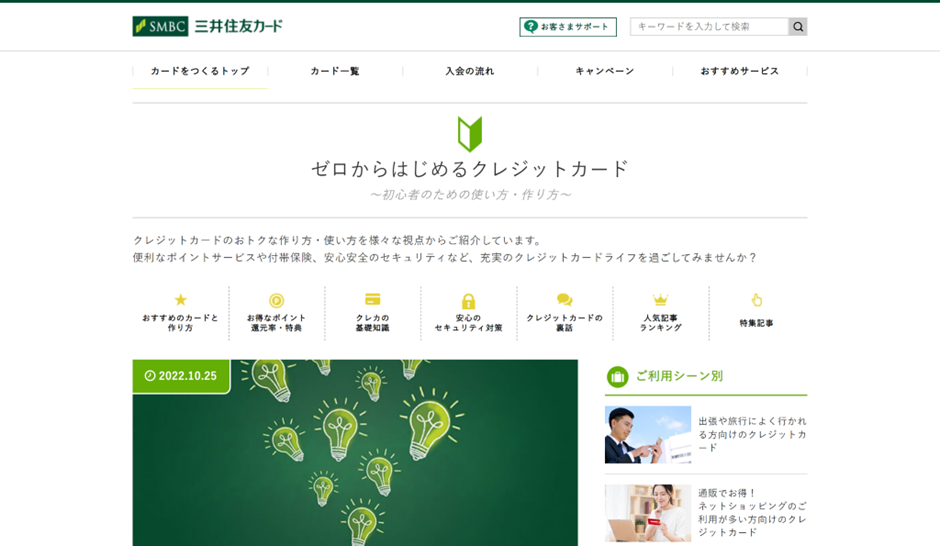Image resolution: width=940 pixels, height=546 pixels.
Task: Open the 入会の流れ menu item
Action: tap(470, 71)
